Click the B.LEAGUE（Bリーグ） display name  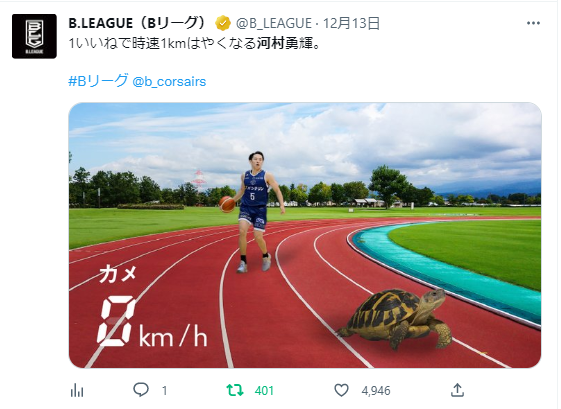pos(138,23)
